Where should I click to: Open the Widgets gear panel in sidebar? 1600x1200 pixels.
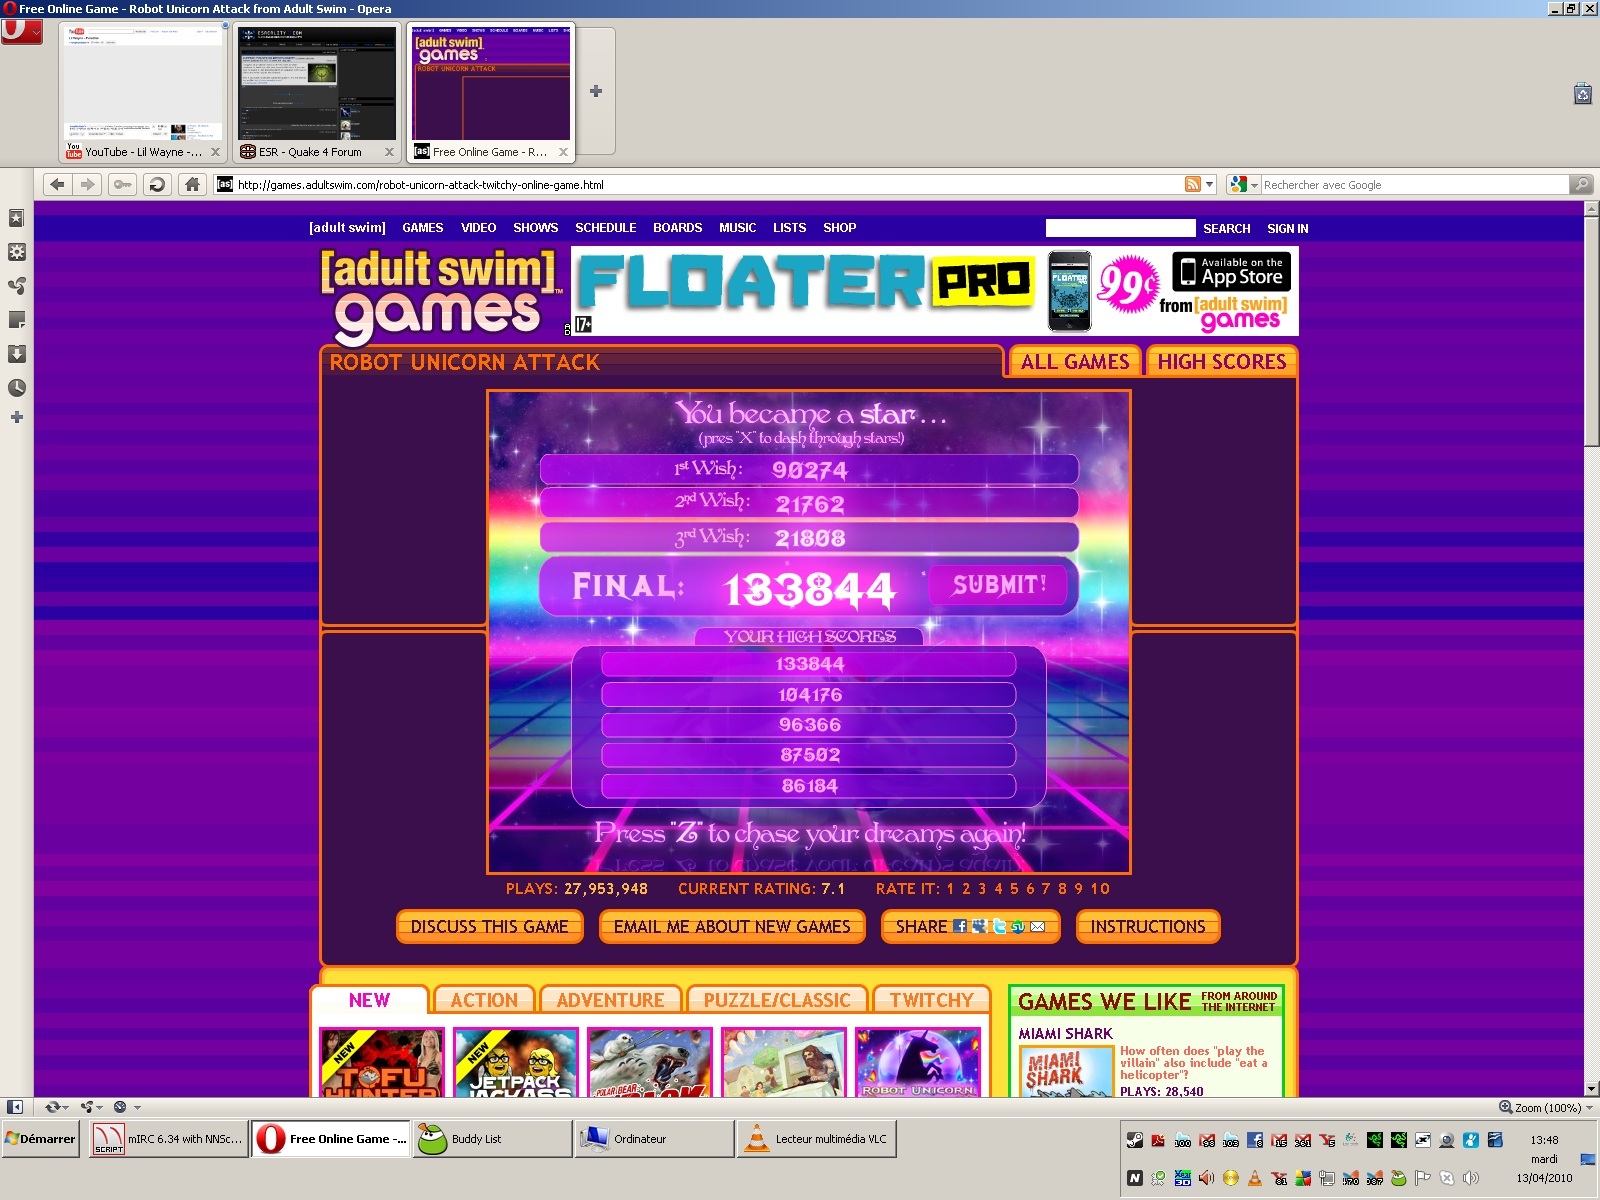[16, 252]
